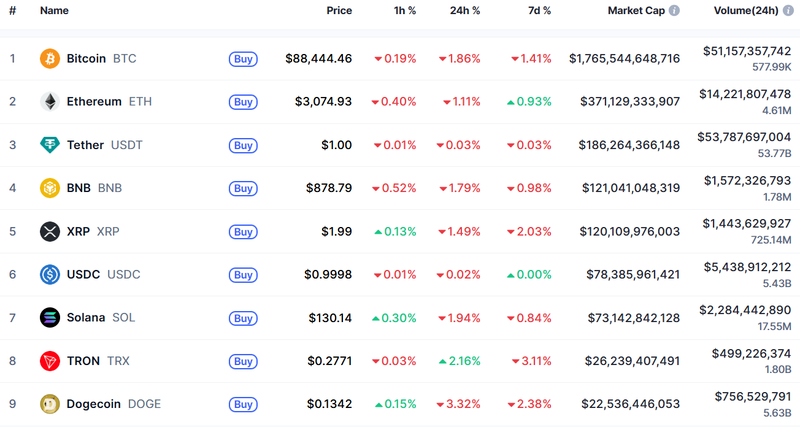Click the USDC logo icon

[x=49, y=274]
